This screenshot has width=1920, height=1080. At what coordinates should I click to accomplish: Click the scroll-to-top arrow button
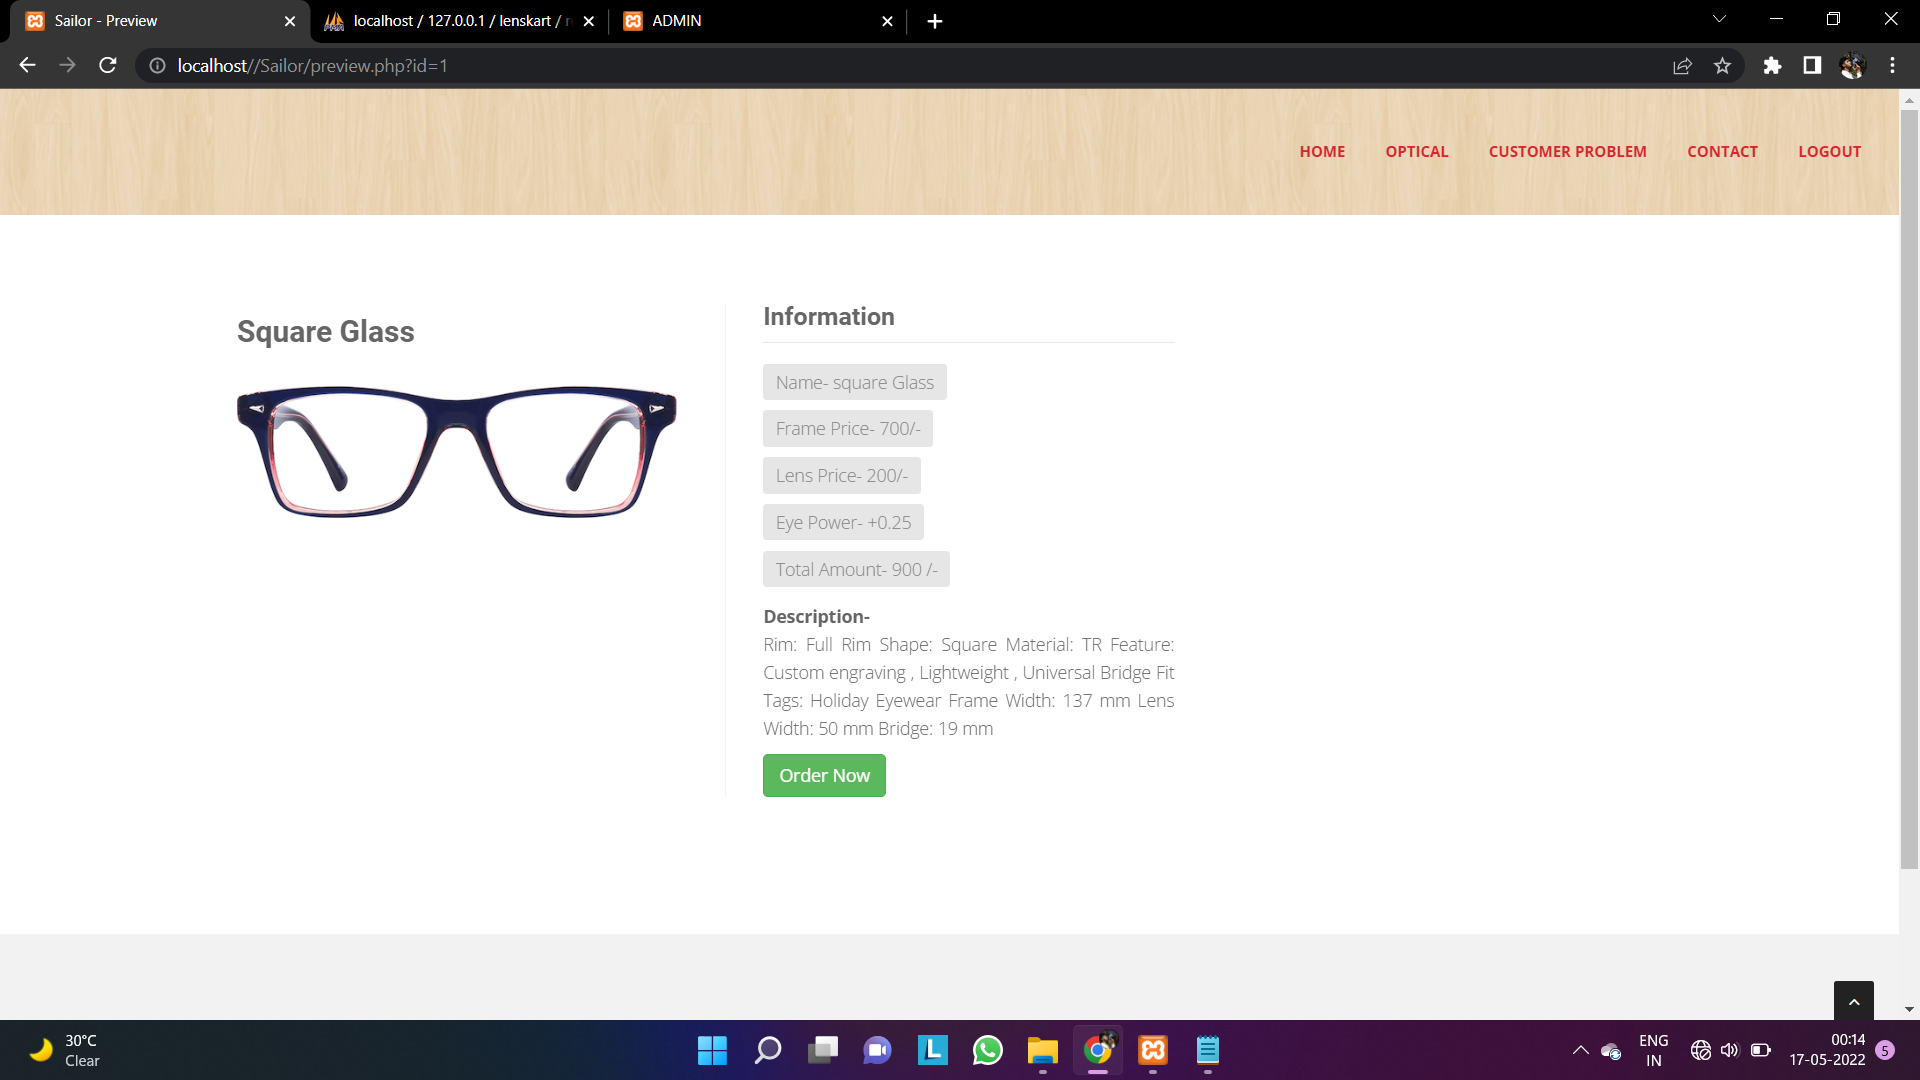(1853, 1001)
